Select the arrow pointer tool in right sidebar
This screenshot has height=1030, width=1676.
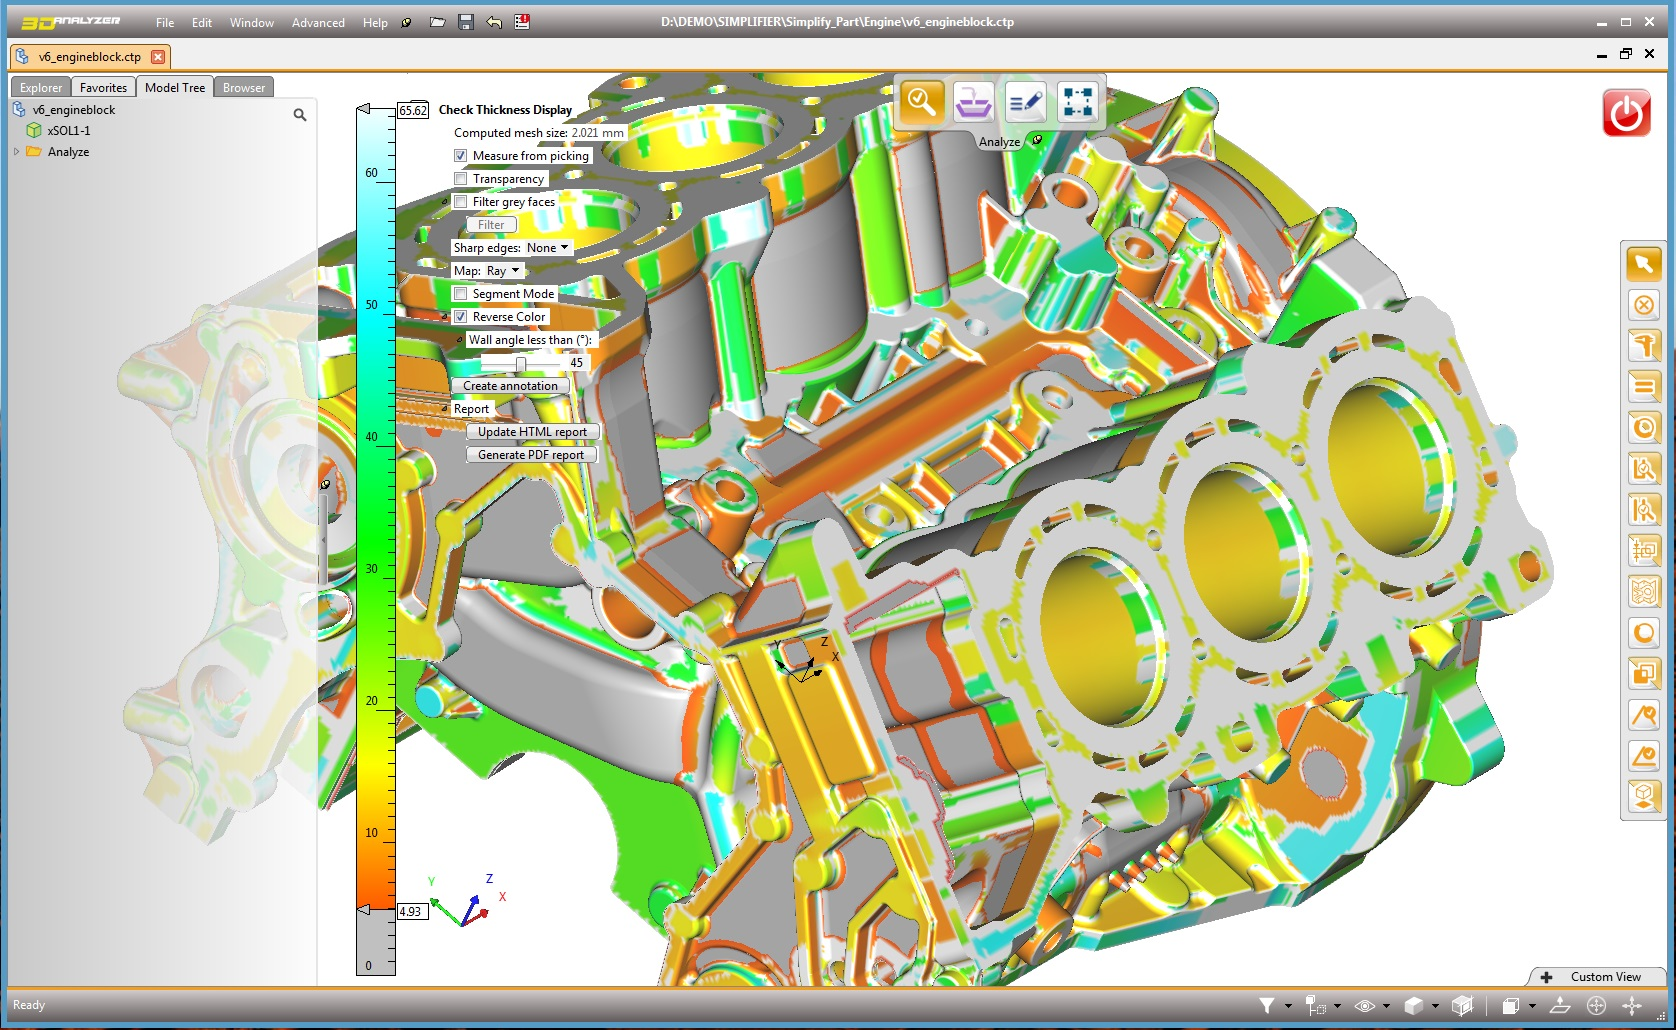(1644, 264)
